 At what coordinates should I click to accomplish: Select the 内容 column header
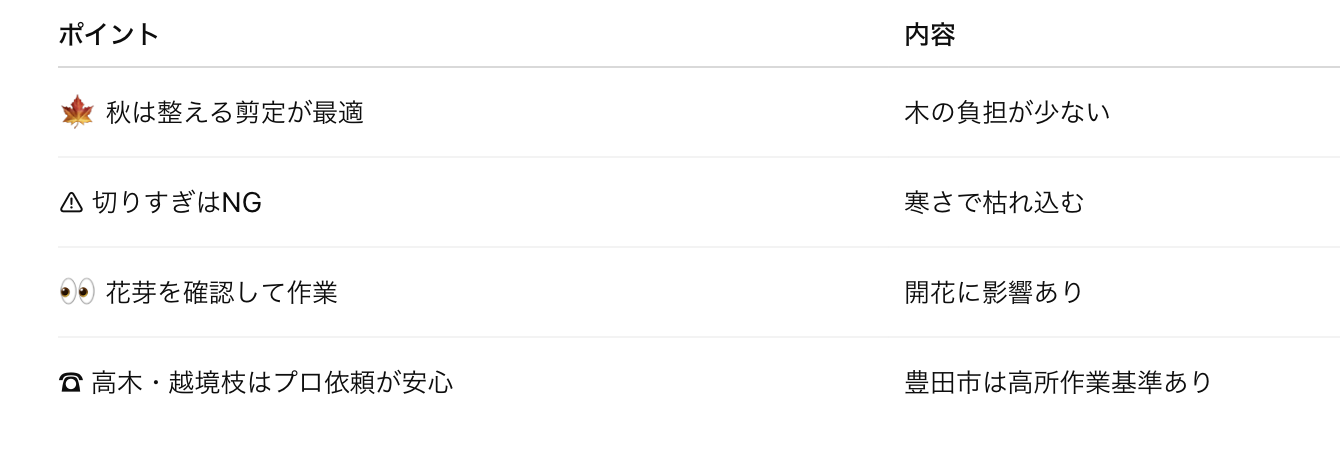coord(930,35)
